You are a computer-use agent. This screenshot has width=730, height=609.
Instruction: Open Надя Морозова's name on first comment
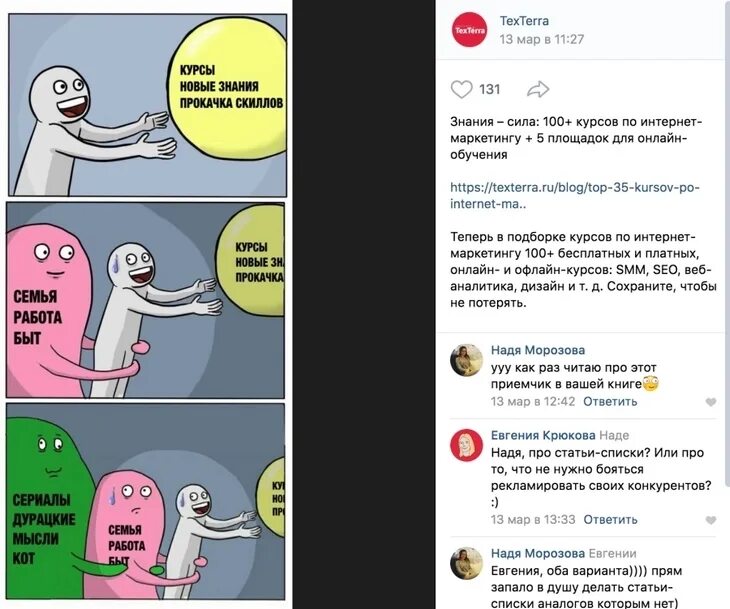coord(538,350)
